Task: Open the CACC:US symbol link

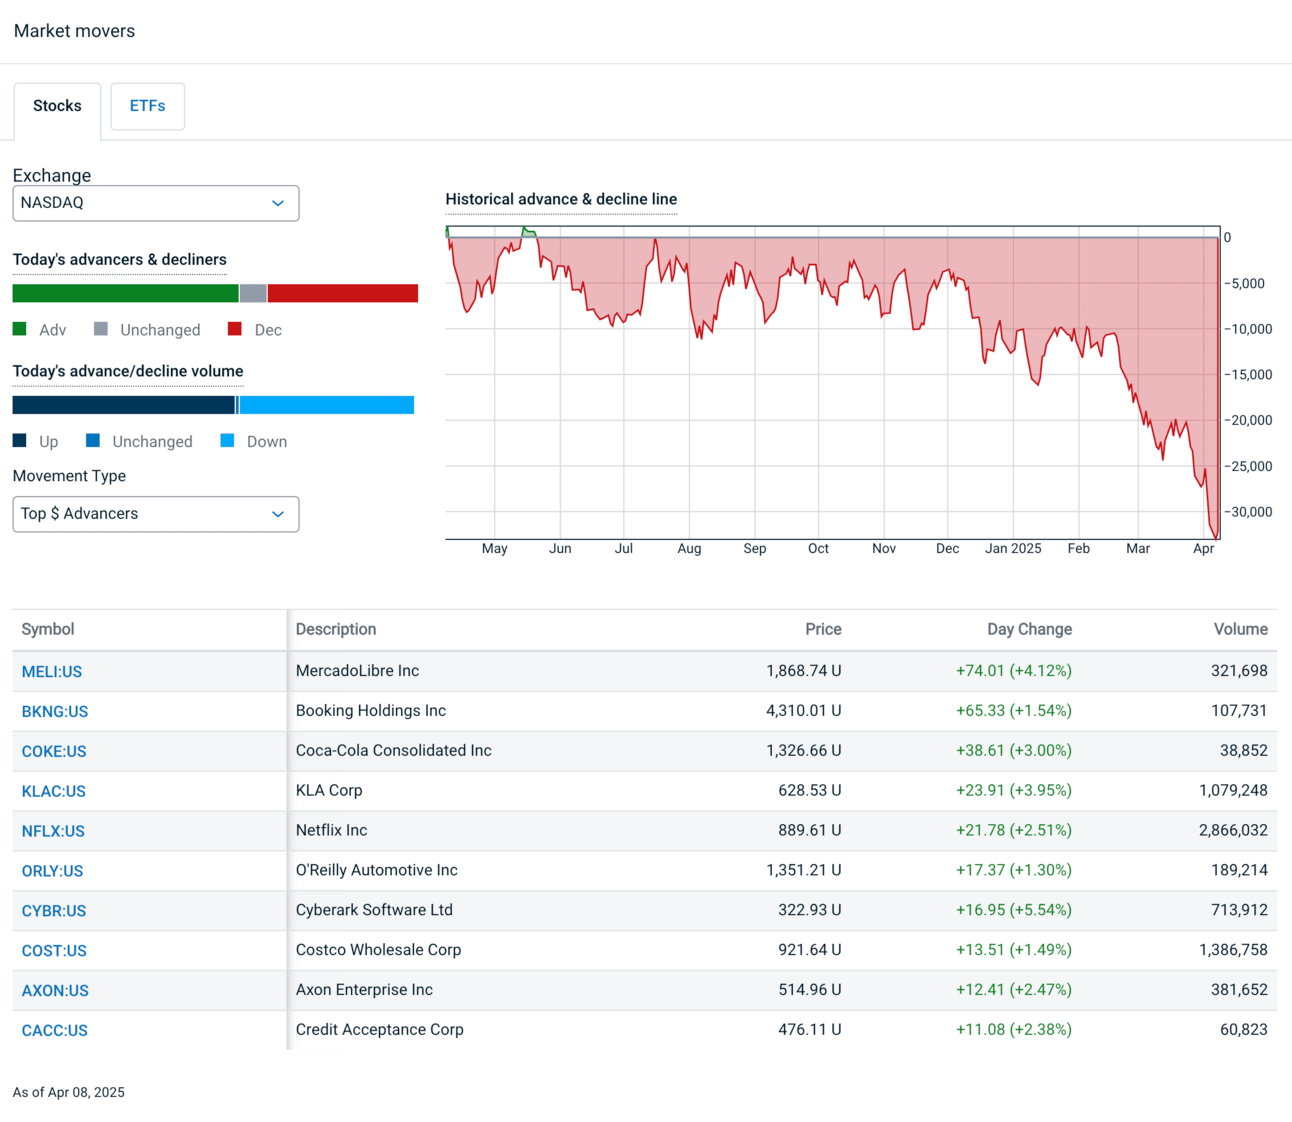Action: pos(55,1031)
